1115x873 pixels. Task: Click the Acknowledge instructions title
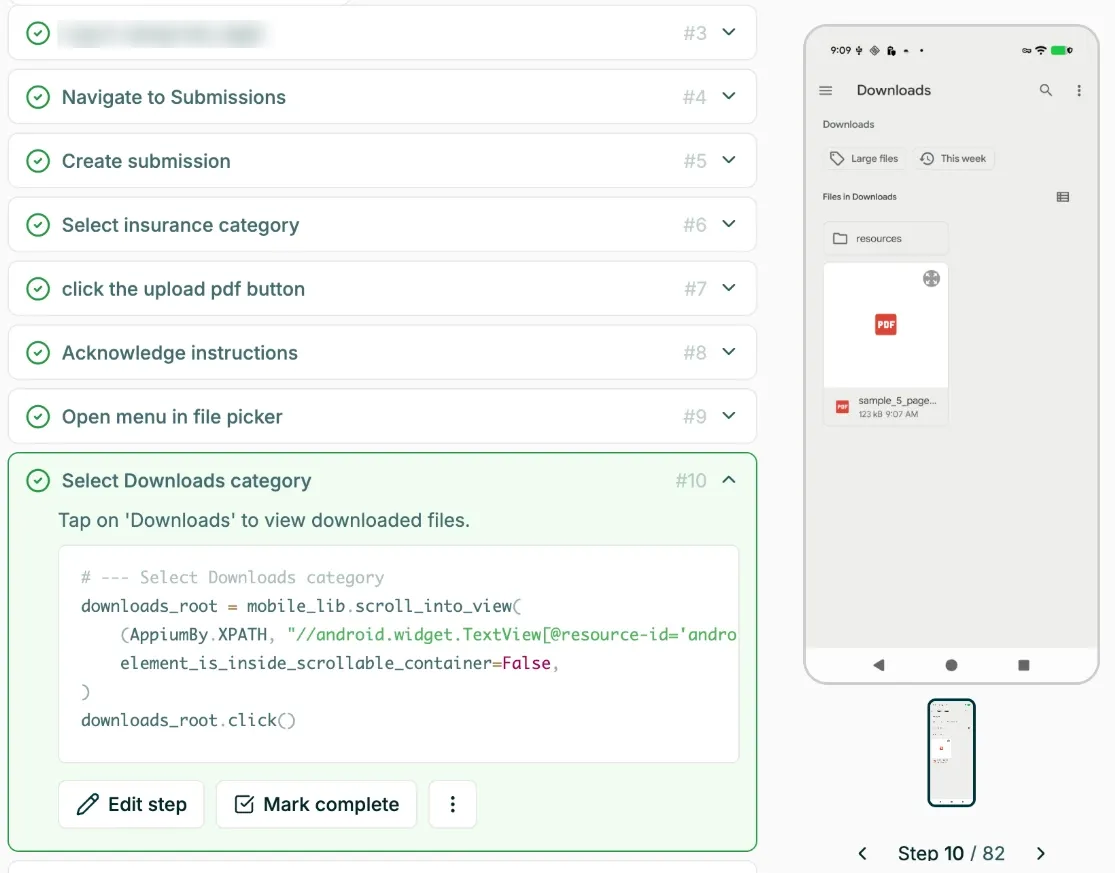point(180,353)
